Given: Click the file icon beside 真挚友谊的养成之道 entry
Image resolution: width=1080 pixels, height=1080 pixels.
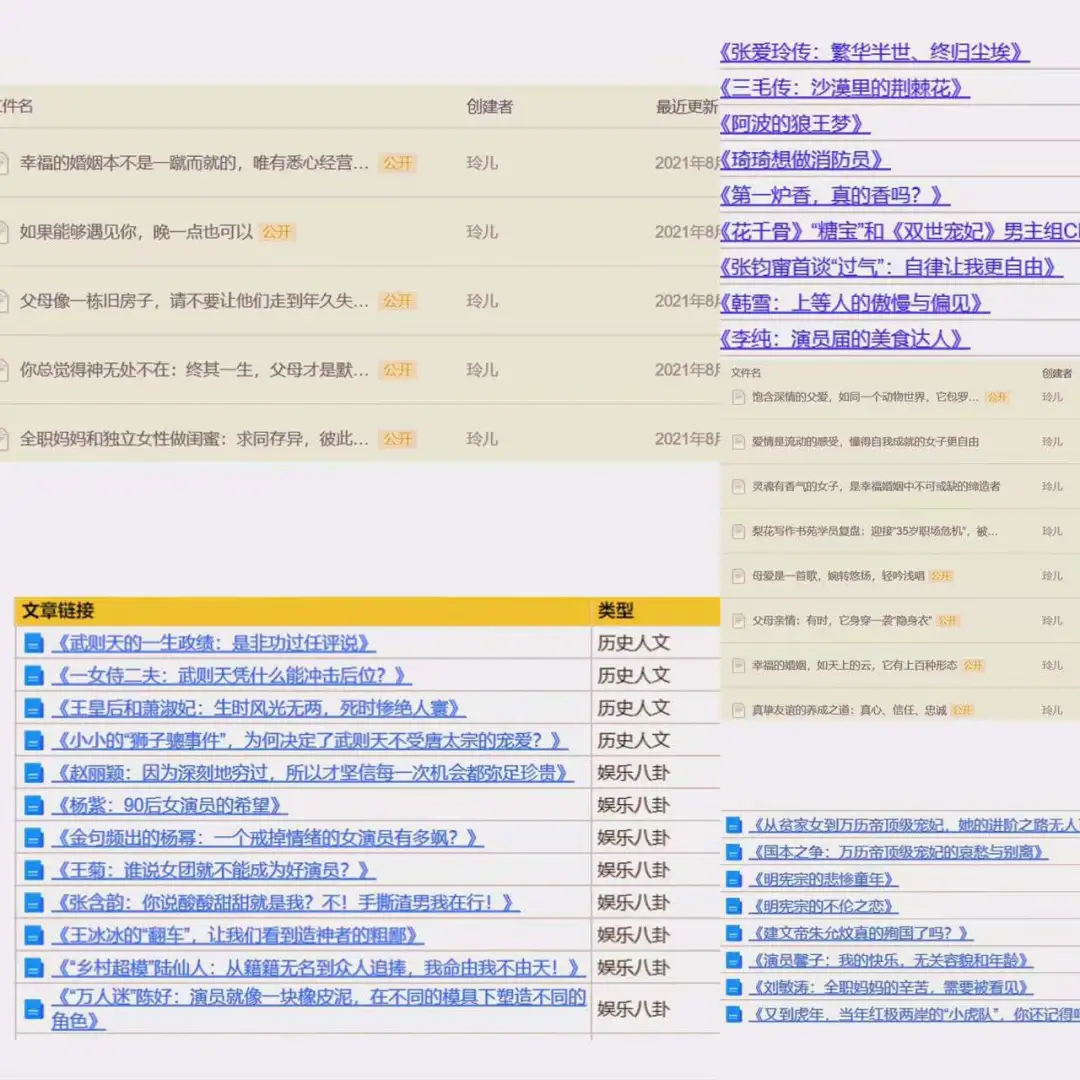Looking at the screenshot, I should (738, 710).
